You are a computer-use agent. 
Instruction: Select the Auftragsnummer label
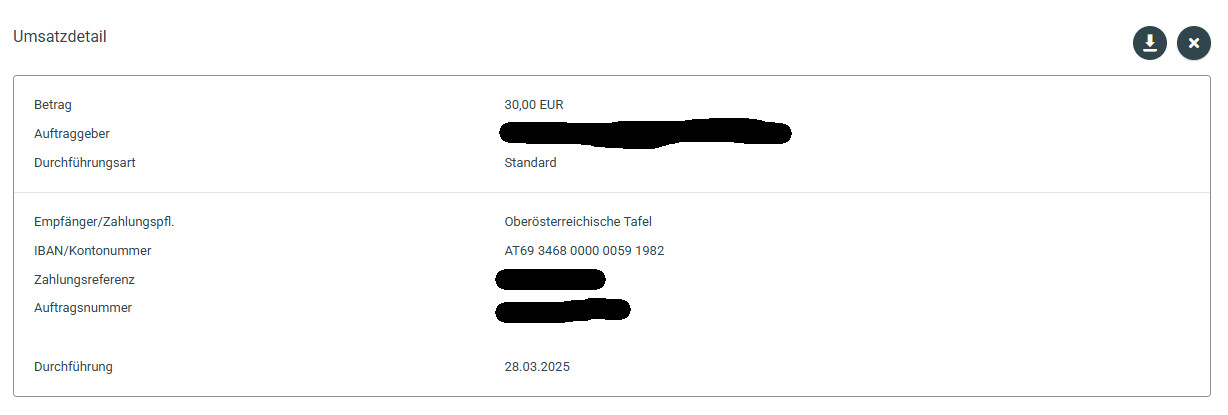click(83, 308)
